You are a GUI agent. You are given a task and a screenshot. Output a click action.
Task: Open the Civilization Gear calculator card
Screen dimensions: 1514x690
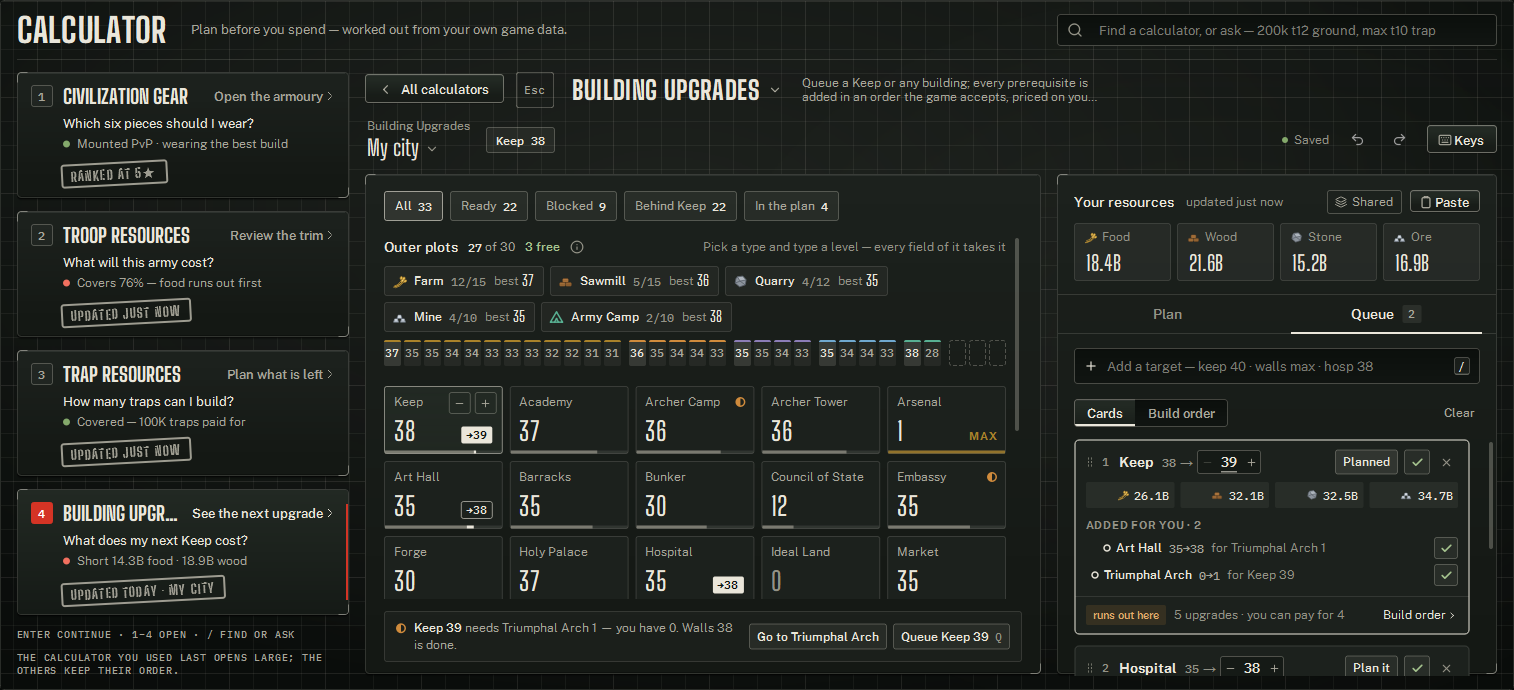point(183,135)
